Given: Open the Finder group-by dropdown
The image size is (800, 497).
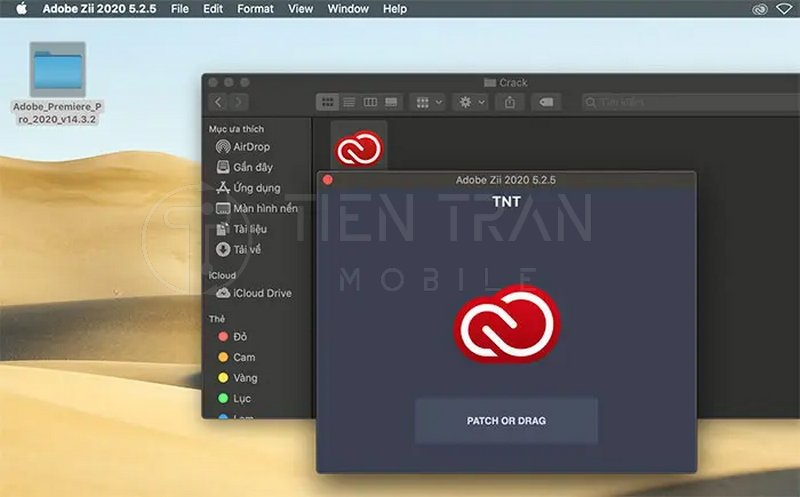Looking at the screenshot, I should pos(429,102).
